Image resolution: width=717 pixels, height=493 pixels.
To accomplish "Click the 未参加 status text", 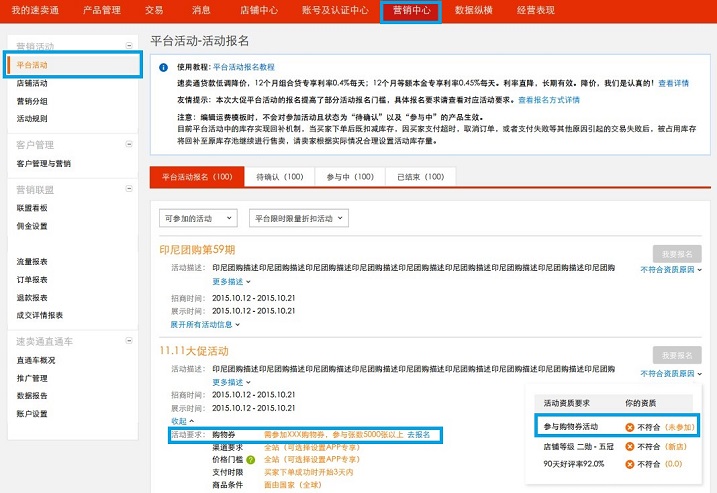I will tap(680, 427).
